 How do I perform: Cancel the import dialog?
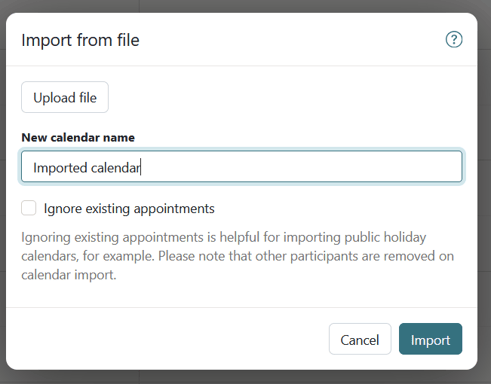click(360, 339)
